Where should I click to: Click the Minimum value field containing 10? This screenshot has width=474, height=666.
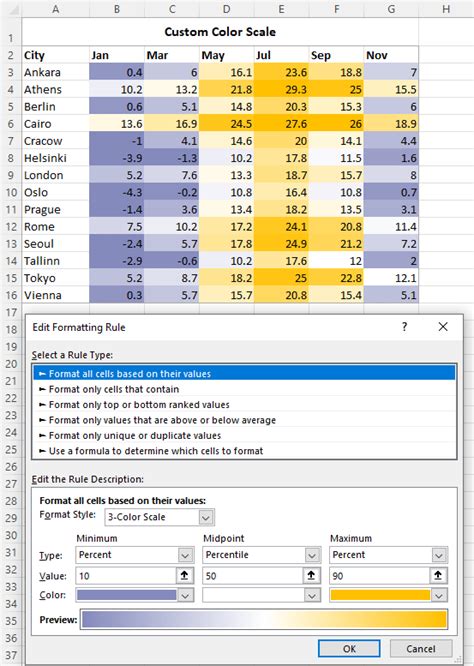(126, 576)
